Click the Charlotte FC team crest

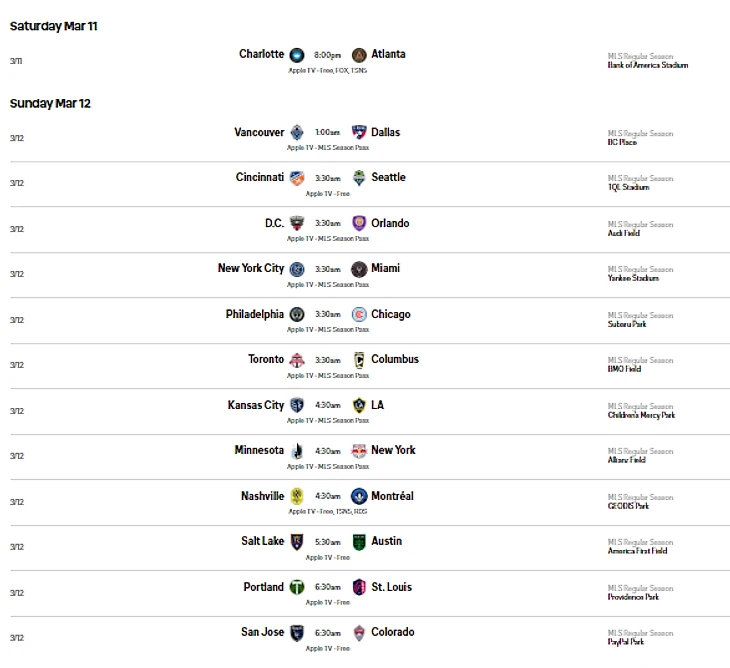297,55
